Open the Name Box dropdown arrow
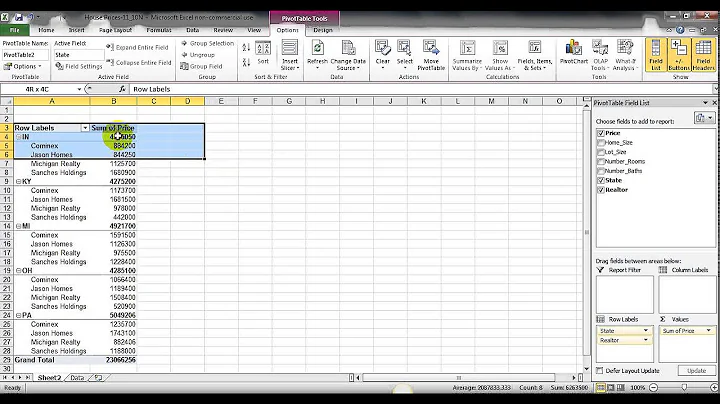 tap(79, 89)
